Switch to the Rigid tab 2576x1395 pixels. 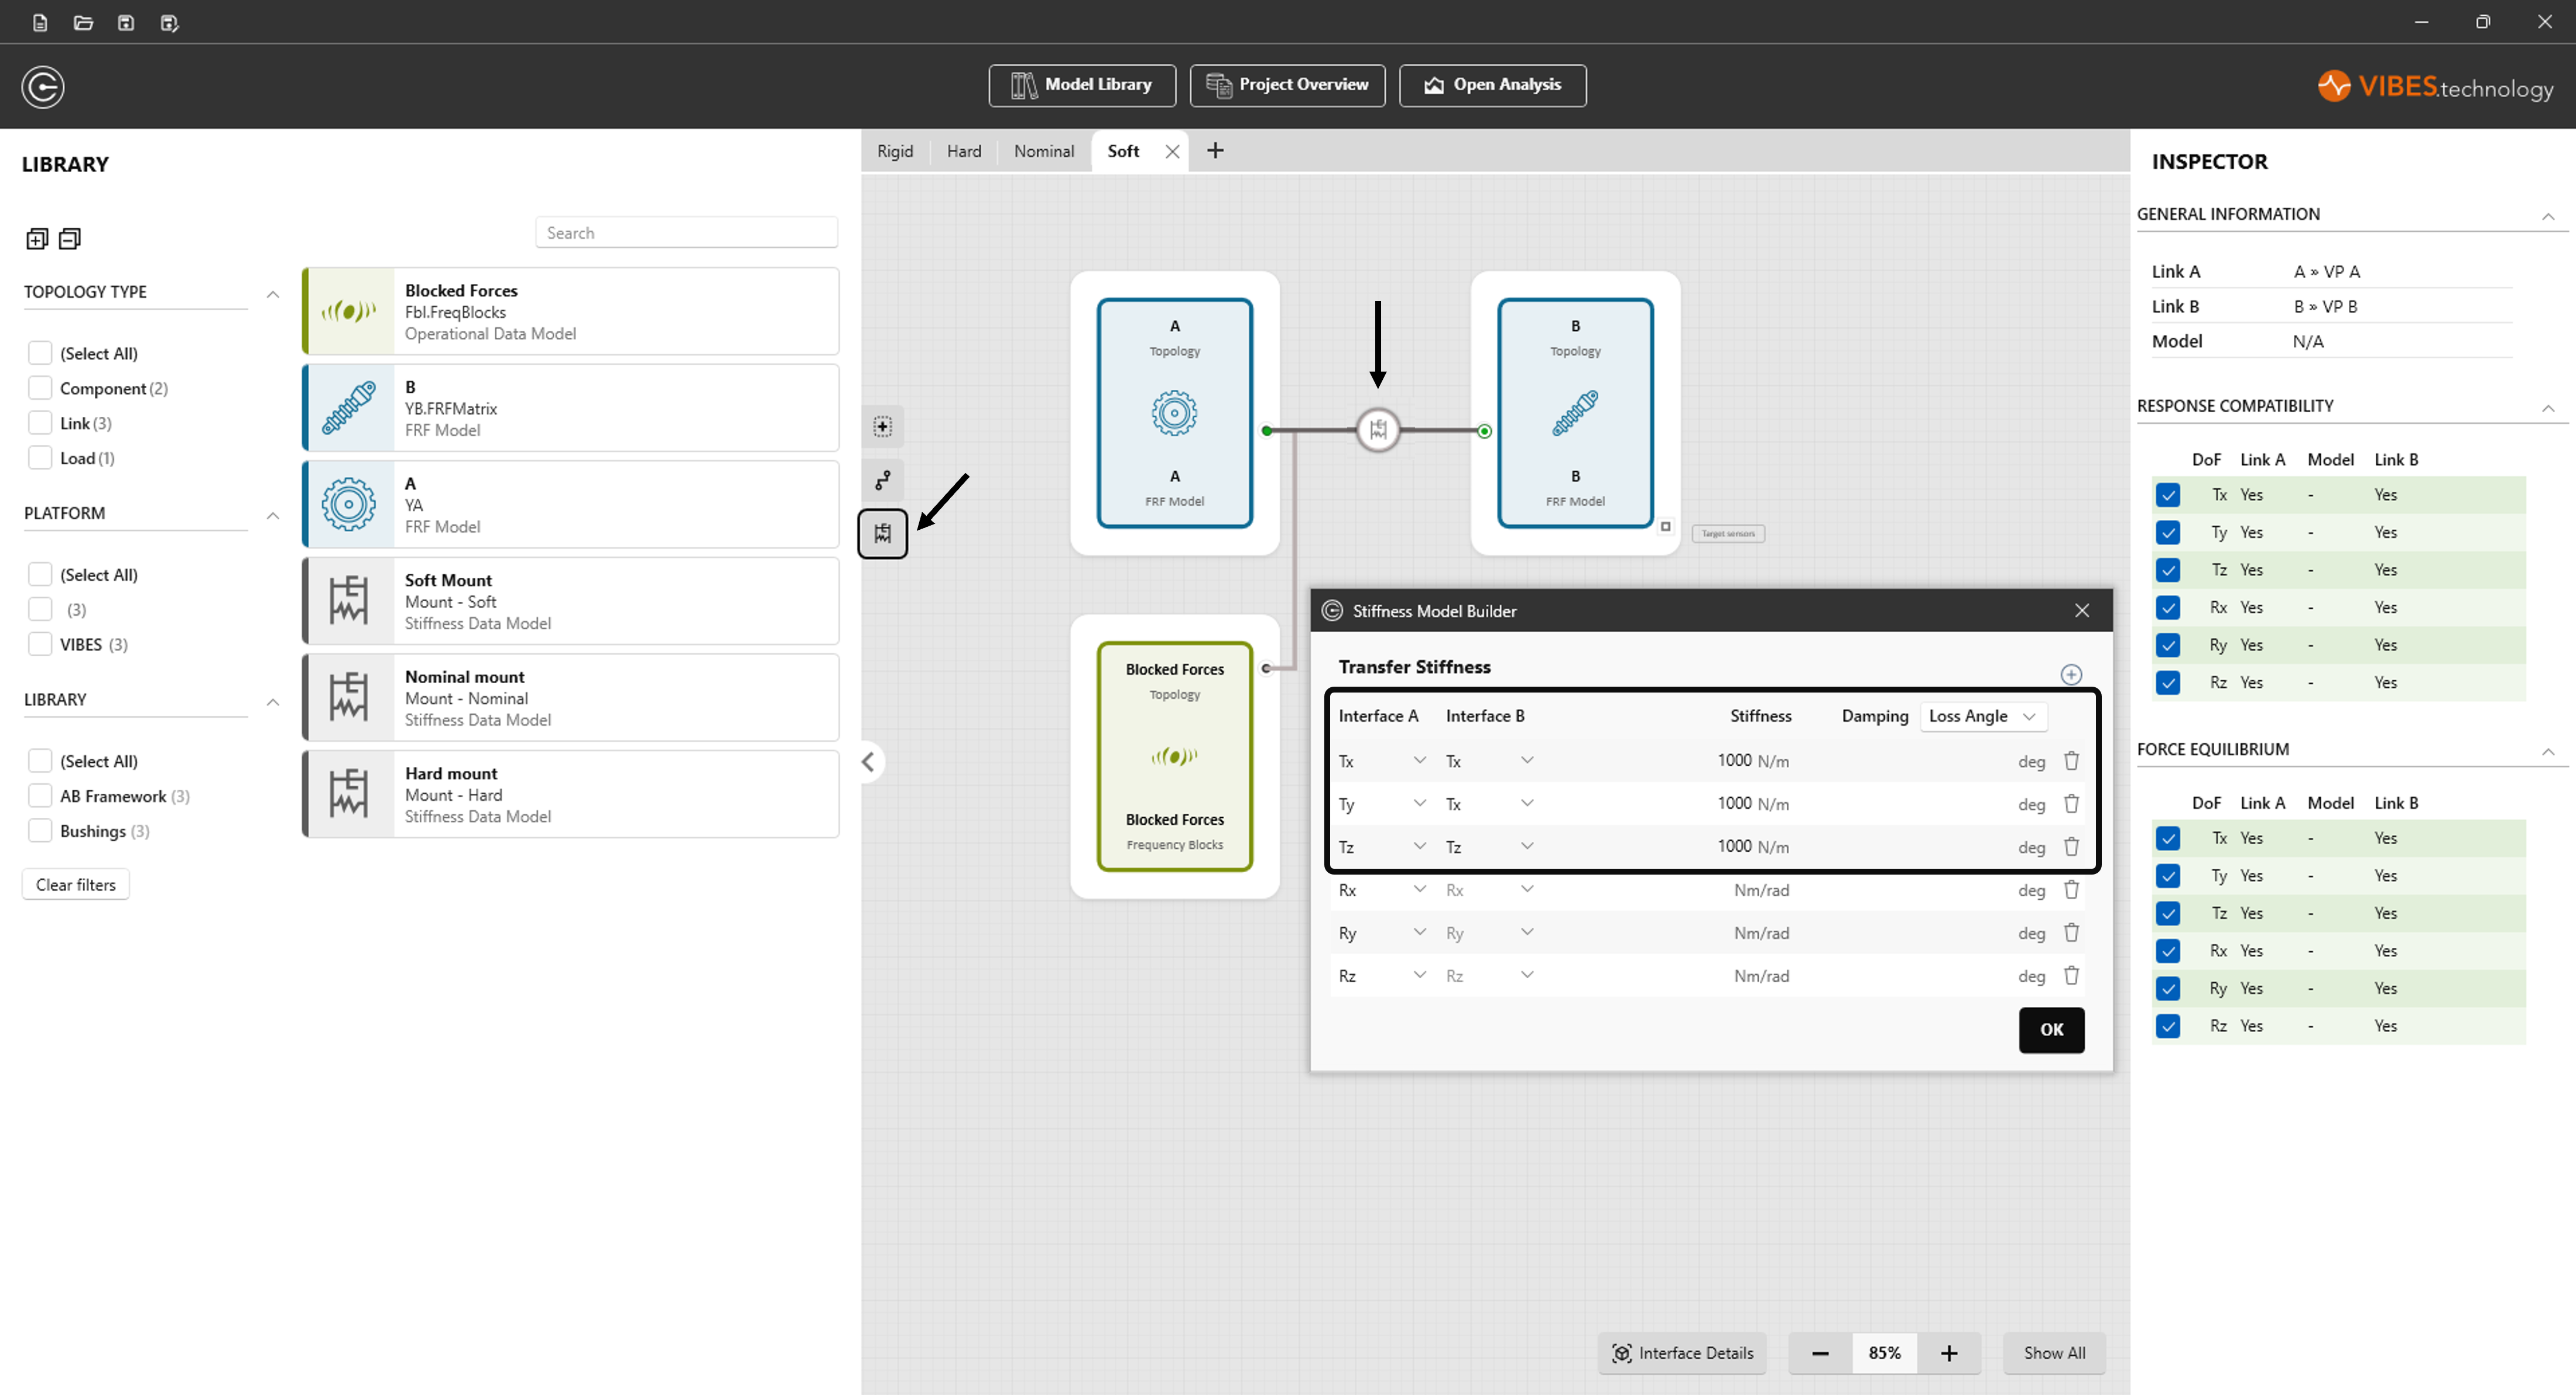click(x=895, y=151)
